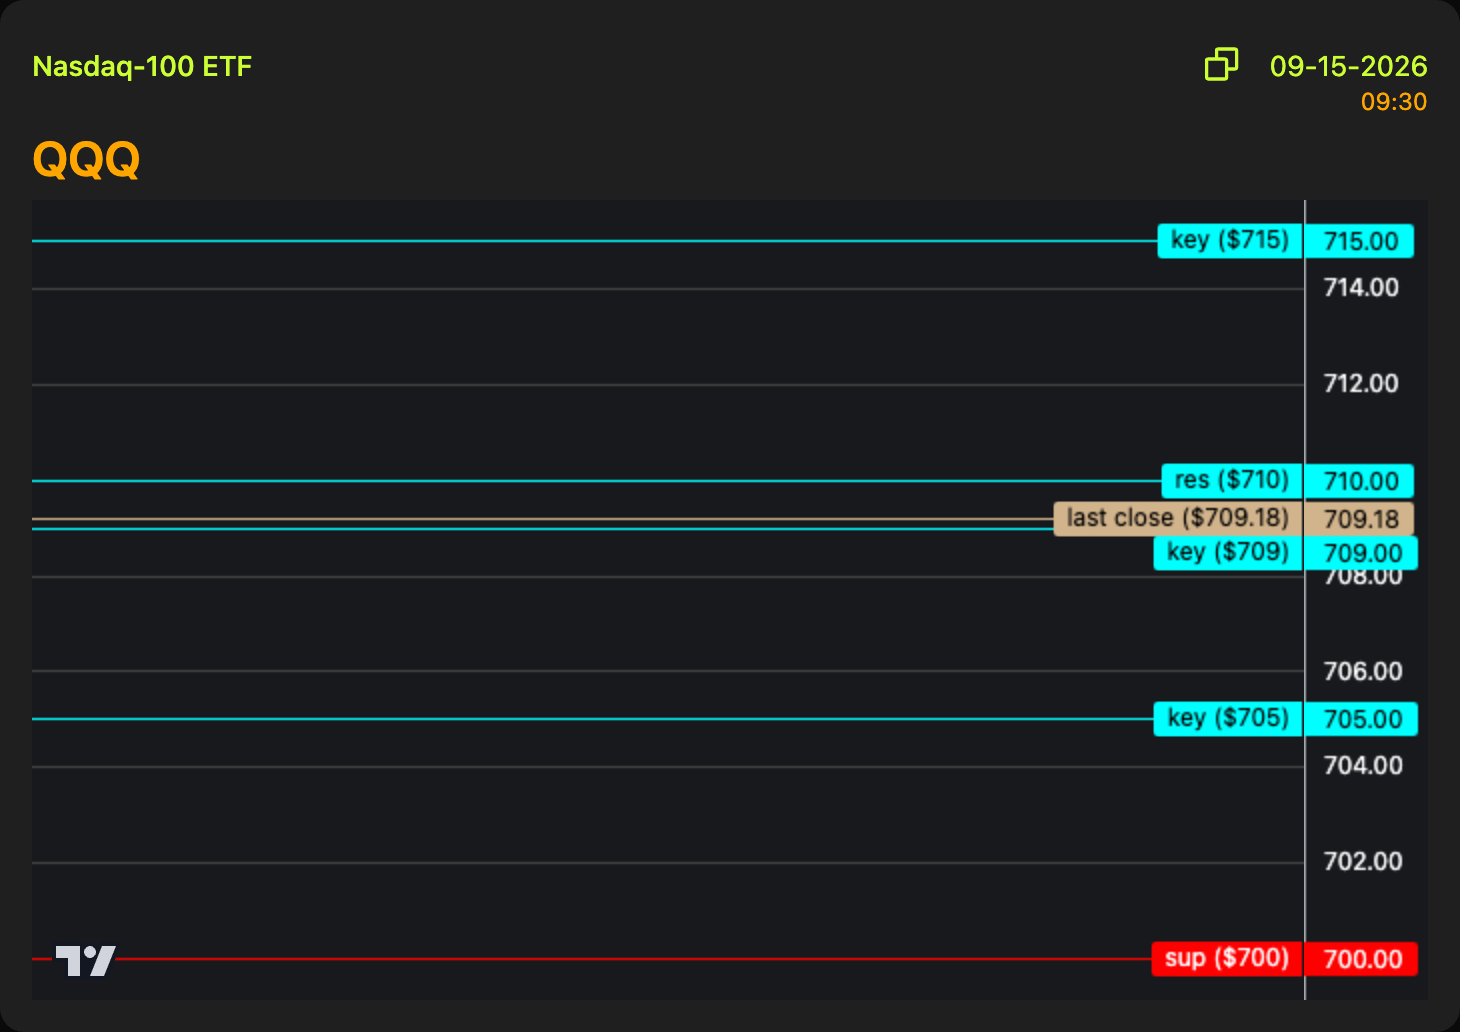This screenshot has width=1460, height=1032.
Task: Click the 702.00 price scale value
Action: coord(1363,862)
